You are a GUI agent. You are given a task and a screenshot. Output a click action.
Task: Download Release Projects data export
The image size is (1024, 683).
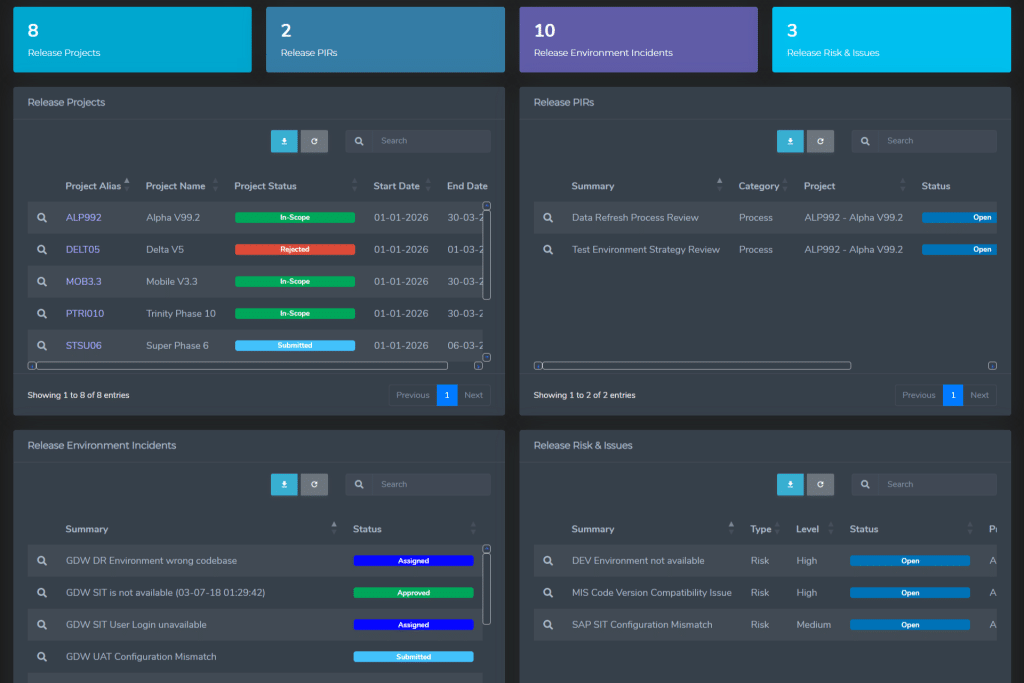284,141
